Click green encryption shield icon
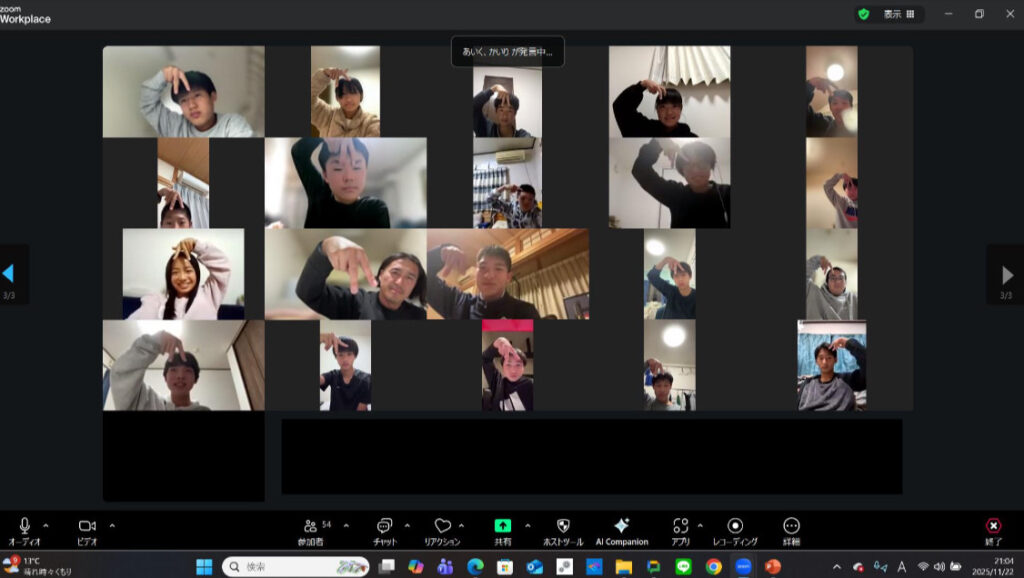Image resolution: width=1024 pixels, height=578 pixels. point(863,14)
